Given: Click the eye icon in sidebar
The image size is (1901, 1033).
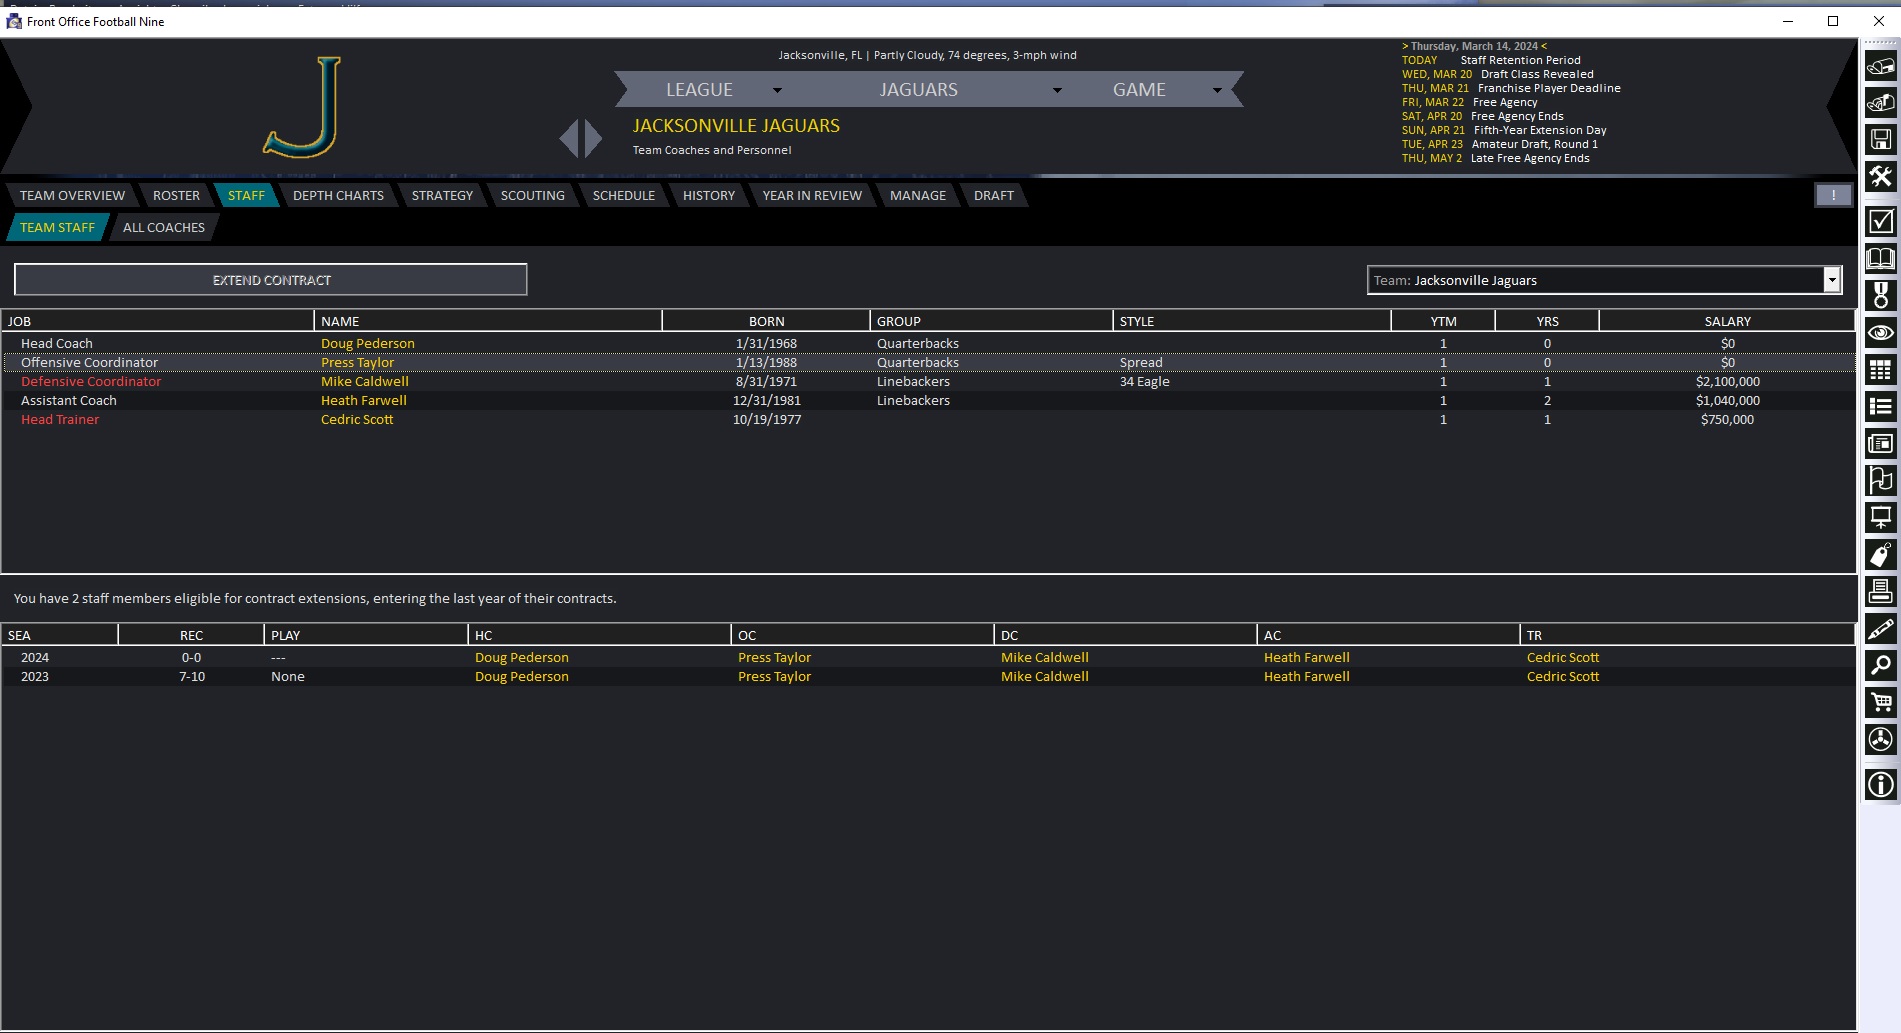Looking at the screenshot, I should pos(1880,332).
